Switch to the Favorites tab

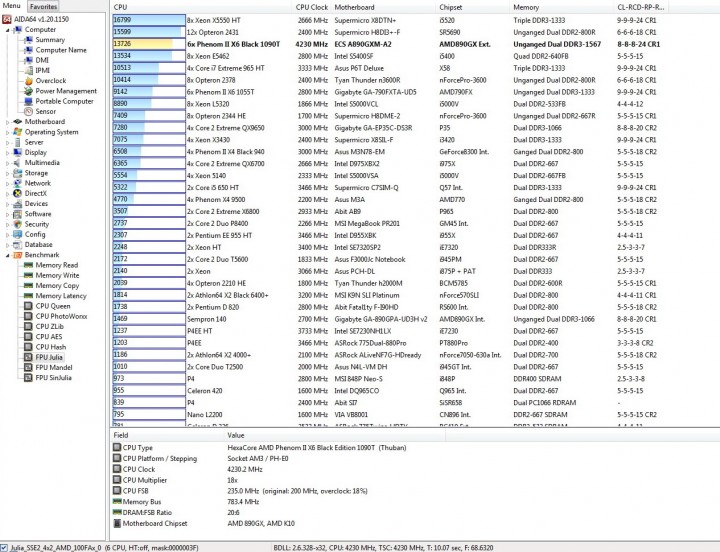pyautogui.click(x=44, y=6)
